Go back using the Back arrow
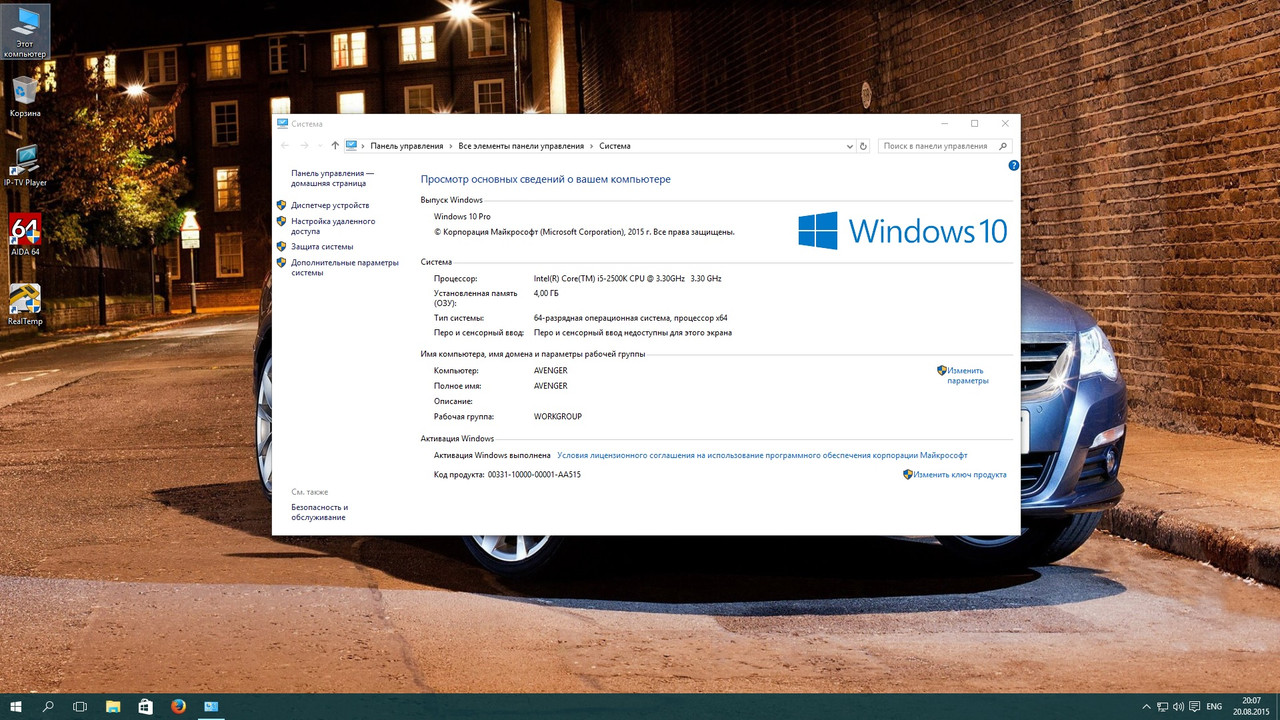This screenshot has height=720, width=1280. point(287,146)
